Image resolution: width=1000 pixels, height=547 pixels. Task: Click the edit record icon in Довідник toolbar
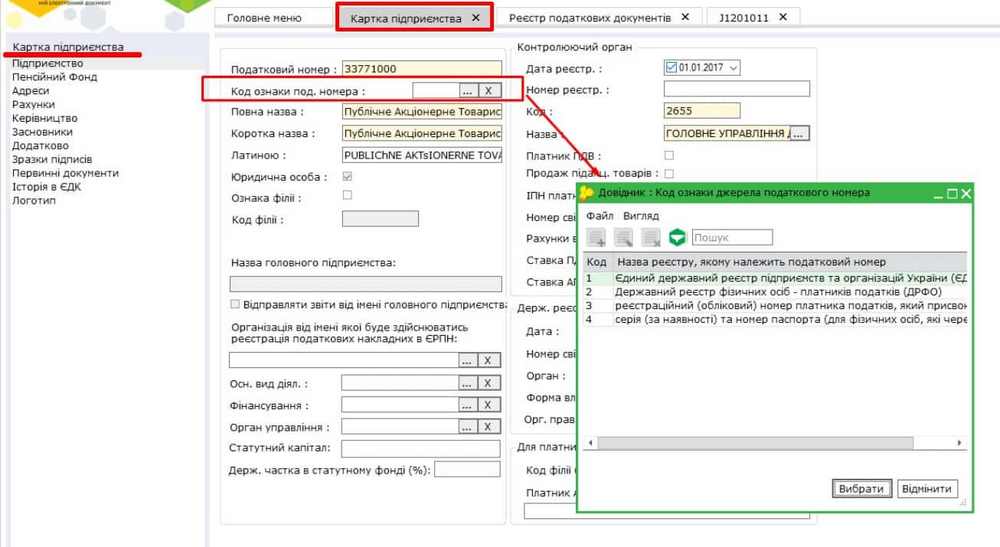(624, 238)
